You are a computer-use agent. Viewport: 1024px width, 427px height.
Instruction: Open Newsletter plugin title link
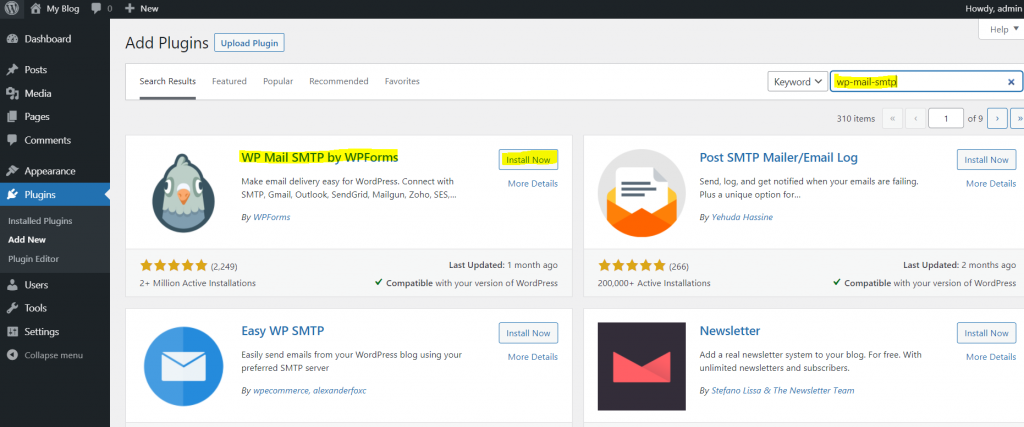point(730,330)
